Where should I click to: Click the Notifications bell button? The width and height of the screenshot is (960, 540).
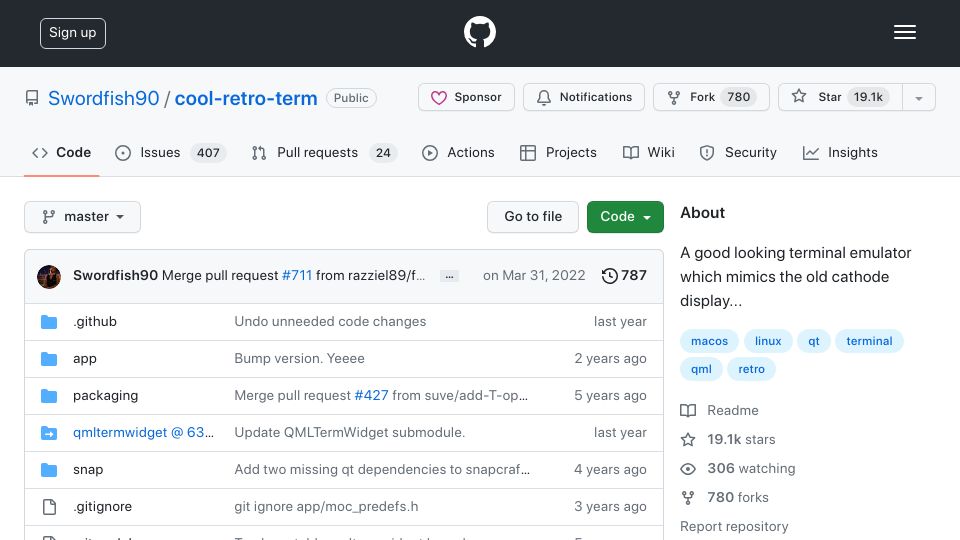pyautogui.click(x=583, y=97)
